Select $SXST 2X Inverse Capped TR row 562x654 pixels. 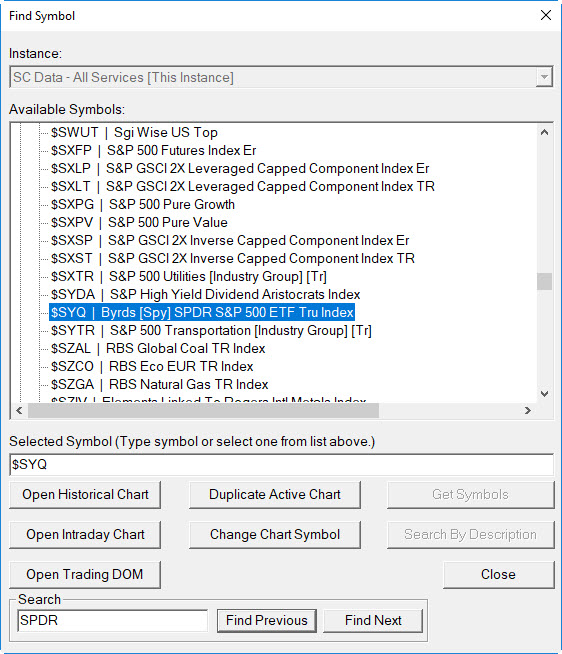233,258
